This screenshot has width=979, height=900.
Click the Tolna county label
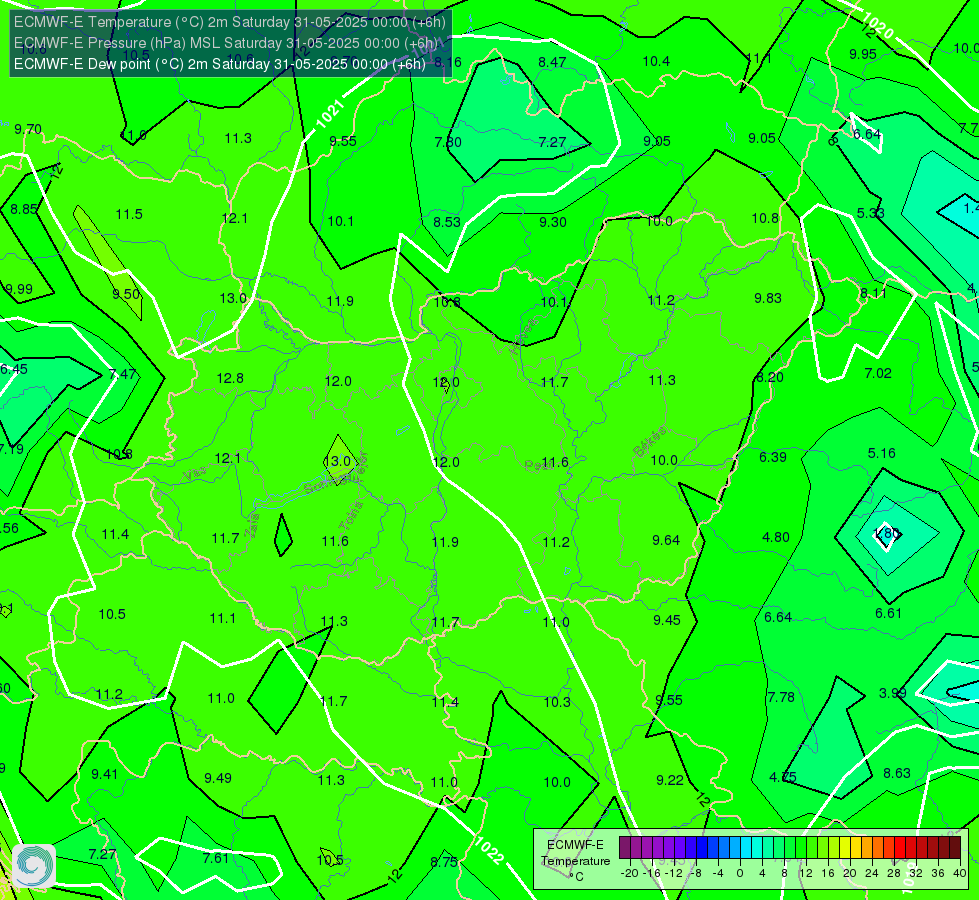click(351, 516)
